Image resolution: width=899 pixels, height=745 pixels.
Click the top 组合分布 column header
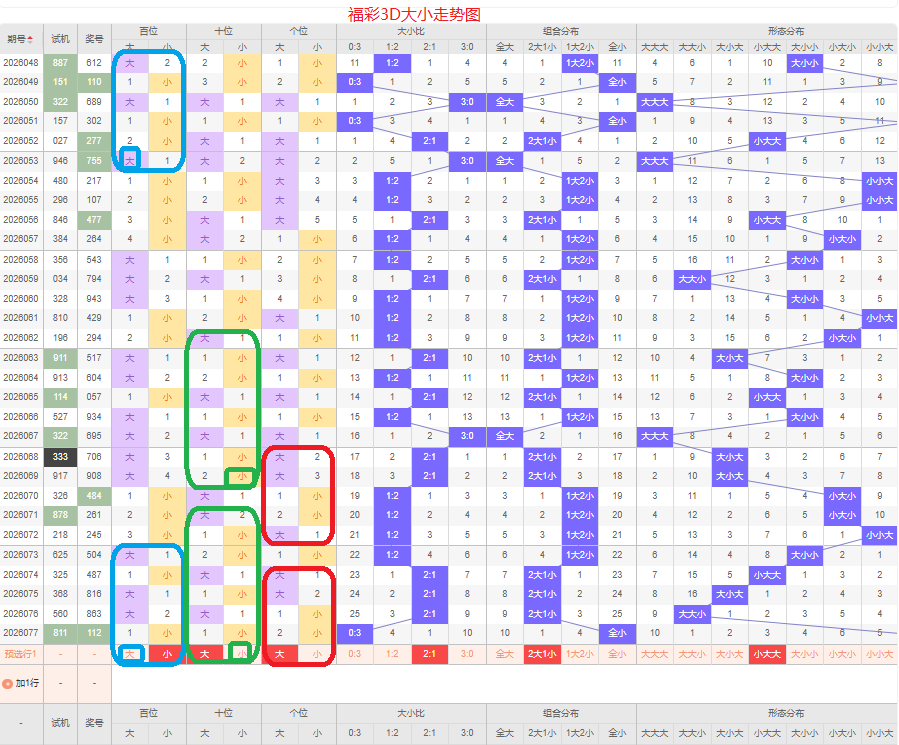point(561,31)
